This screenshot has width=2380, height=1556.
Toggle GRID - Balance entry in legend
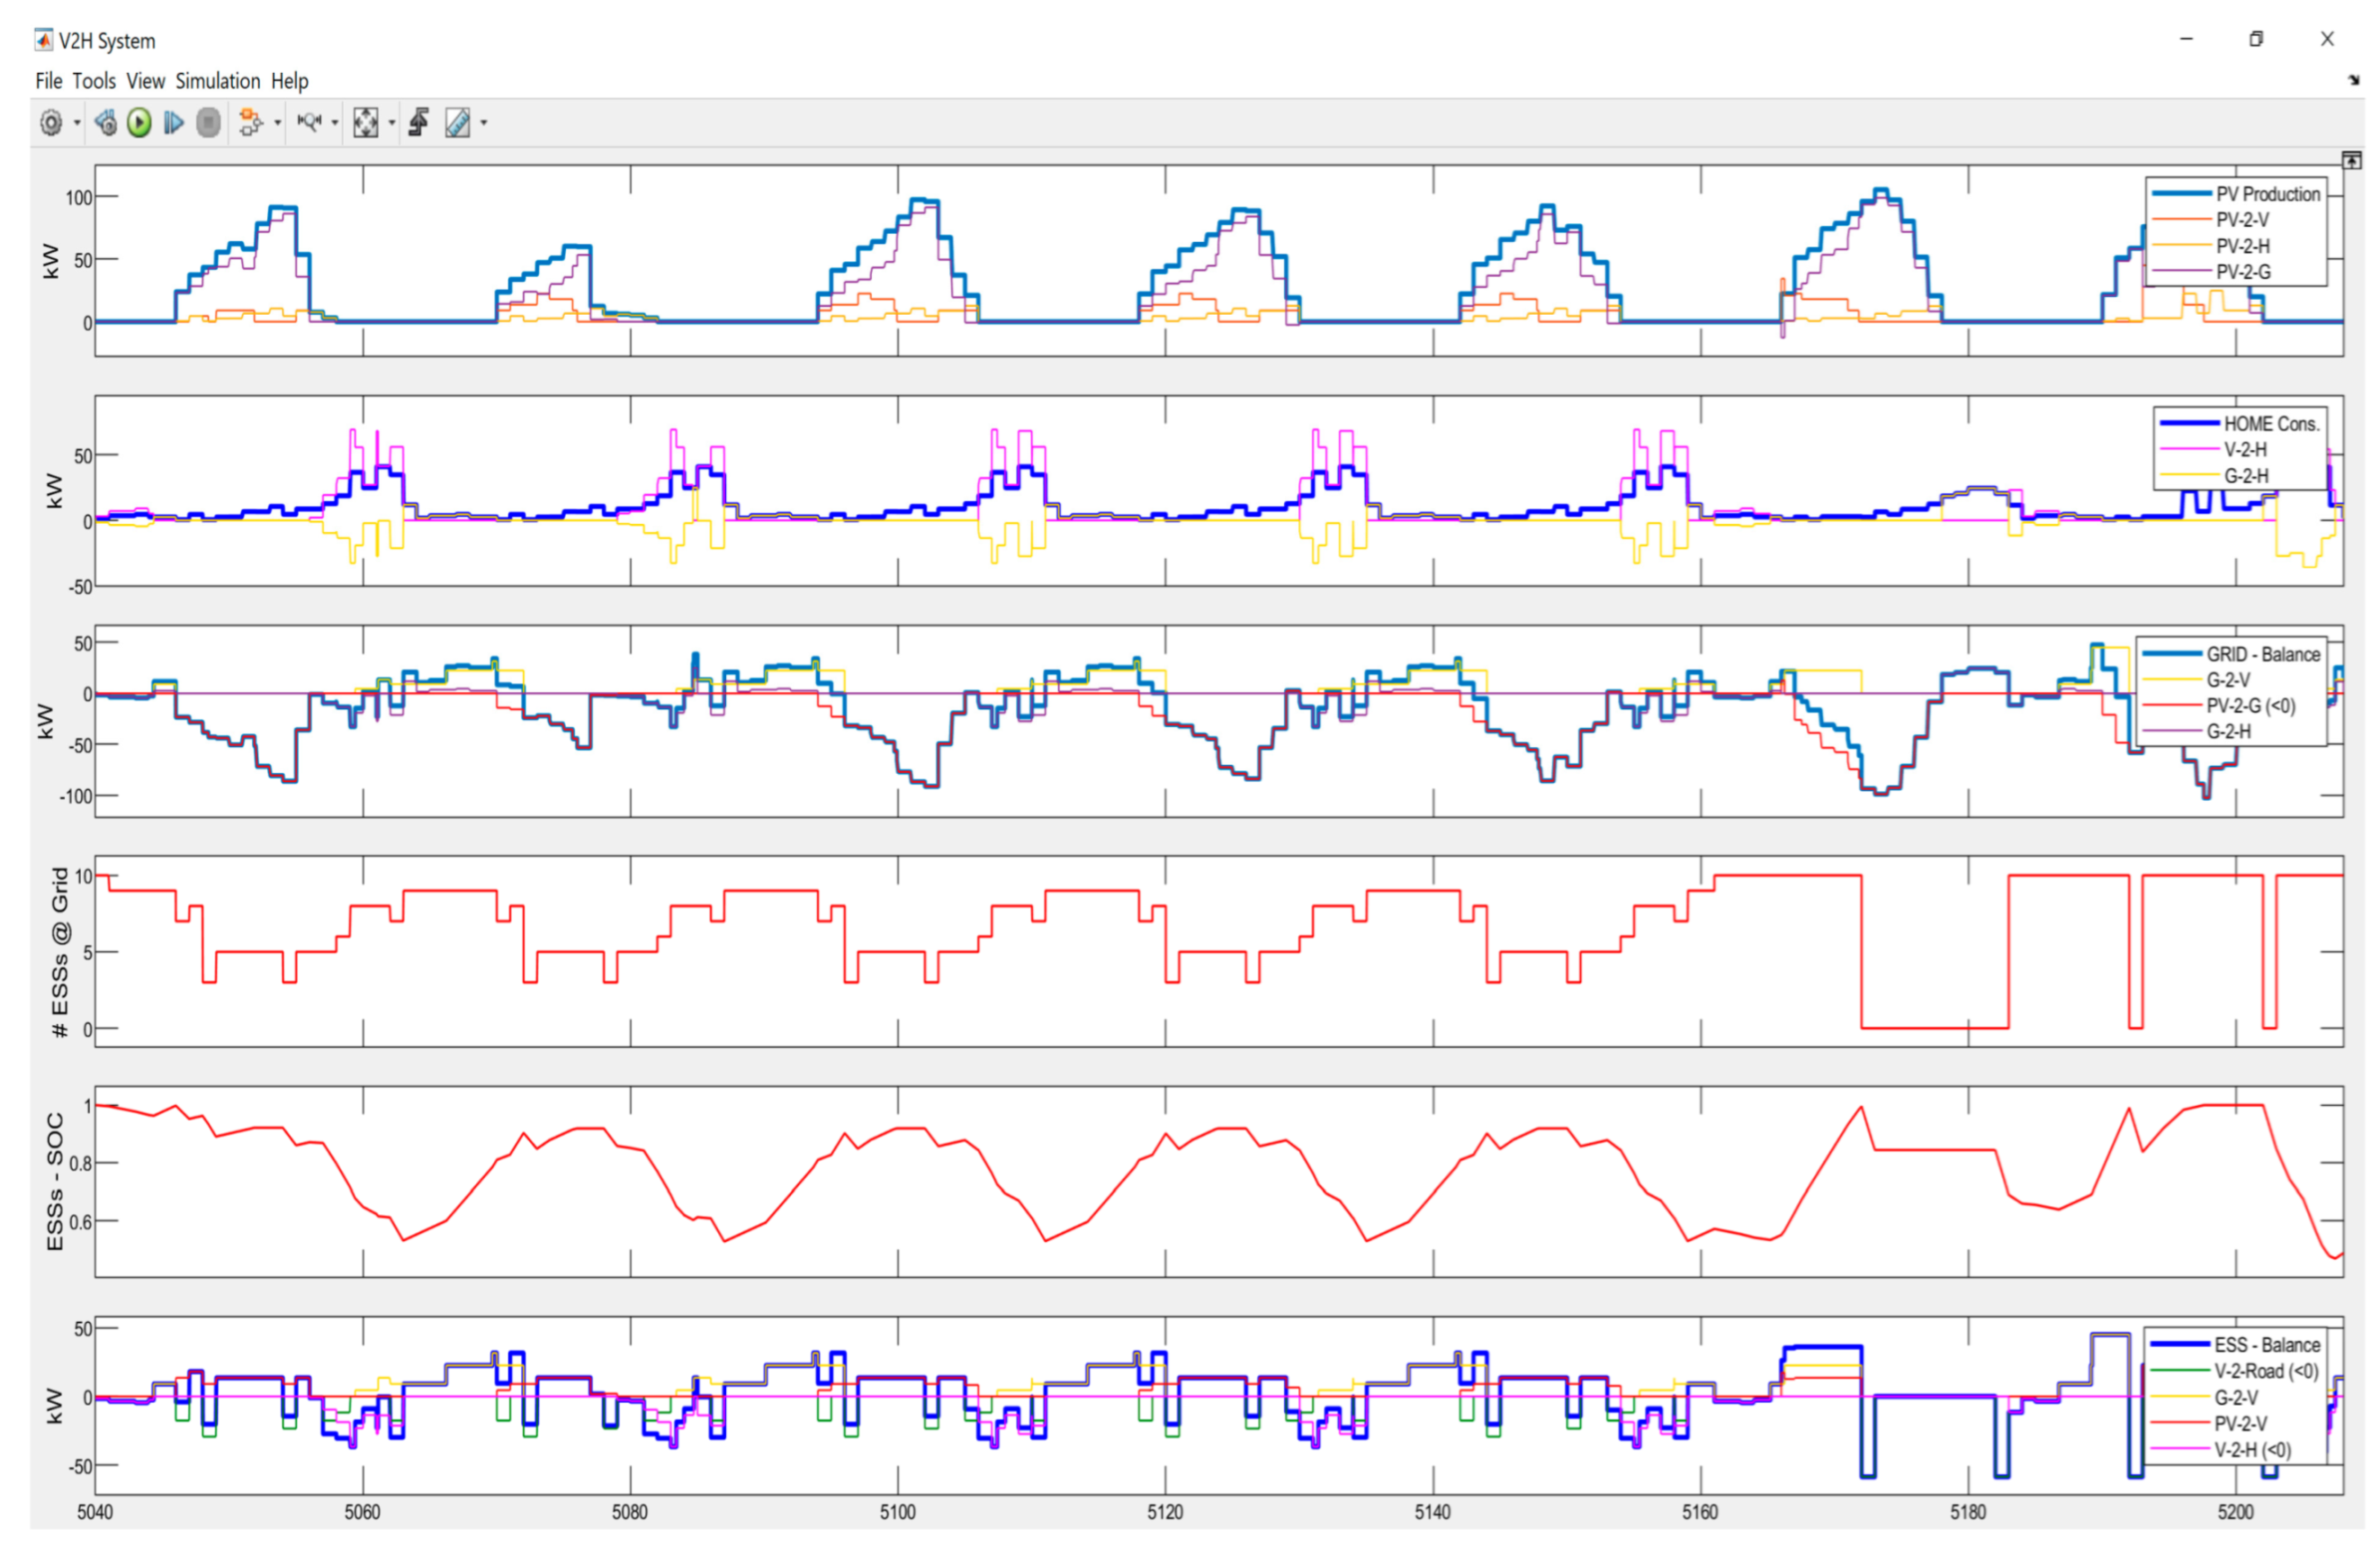tap(2262, 654)
